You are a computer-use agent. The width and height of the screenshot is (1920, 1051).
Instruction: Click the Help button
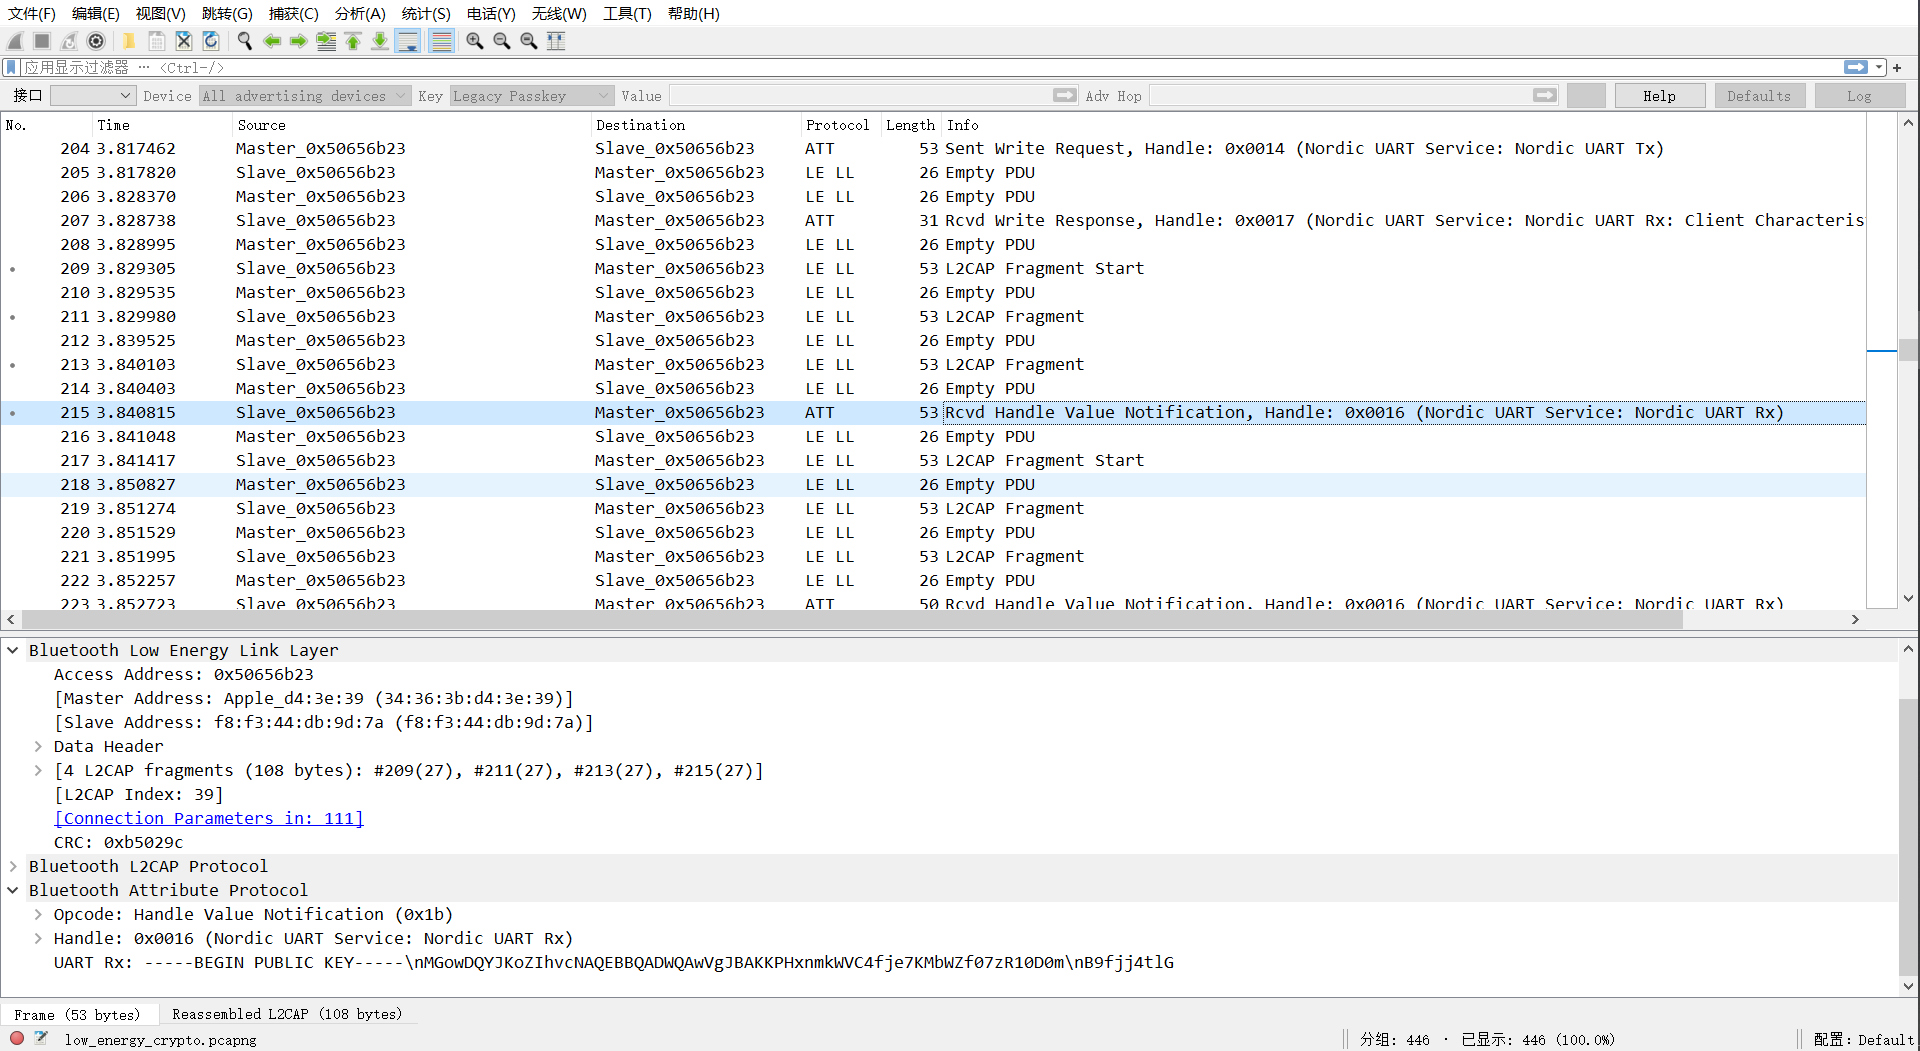[x=1659, y=96]
